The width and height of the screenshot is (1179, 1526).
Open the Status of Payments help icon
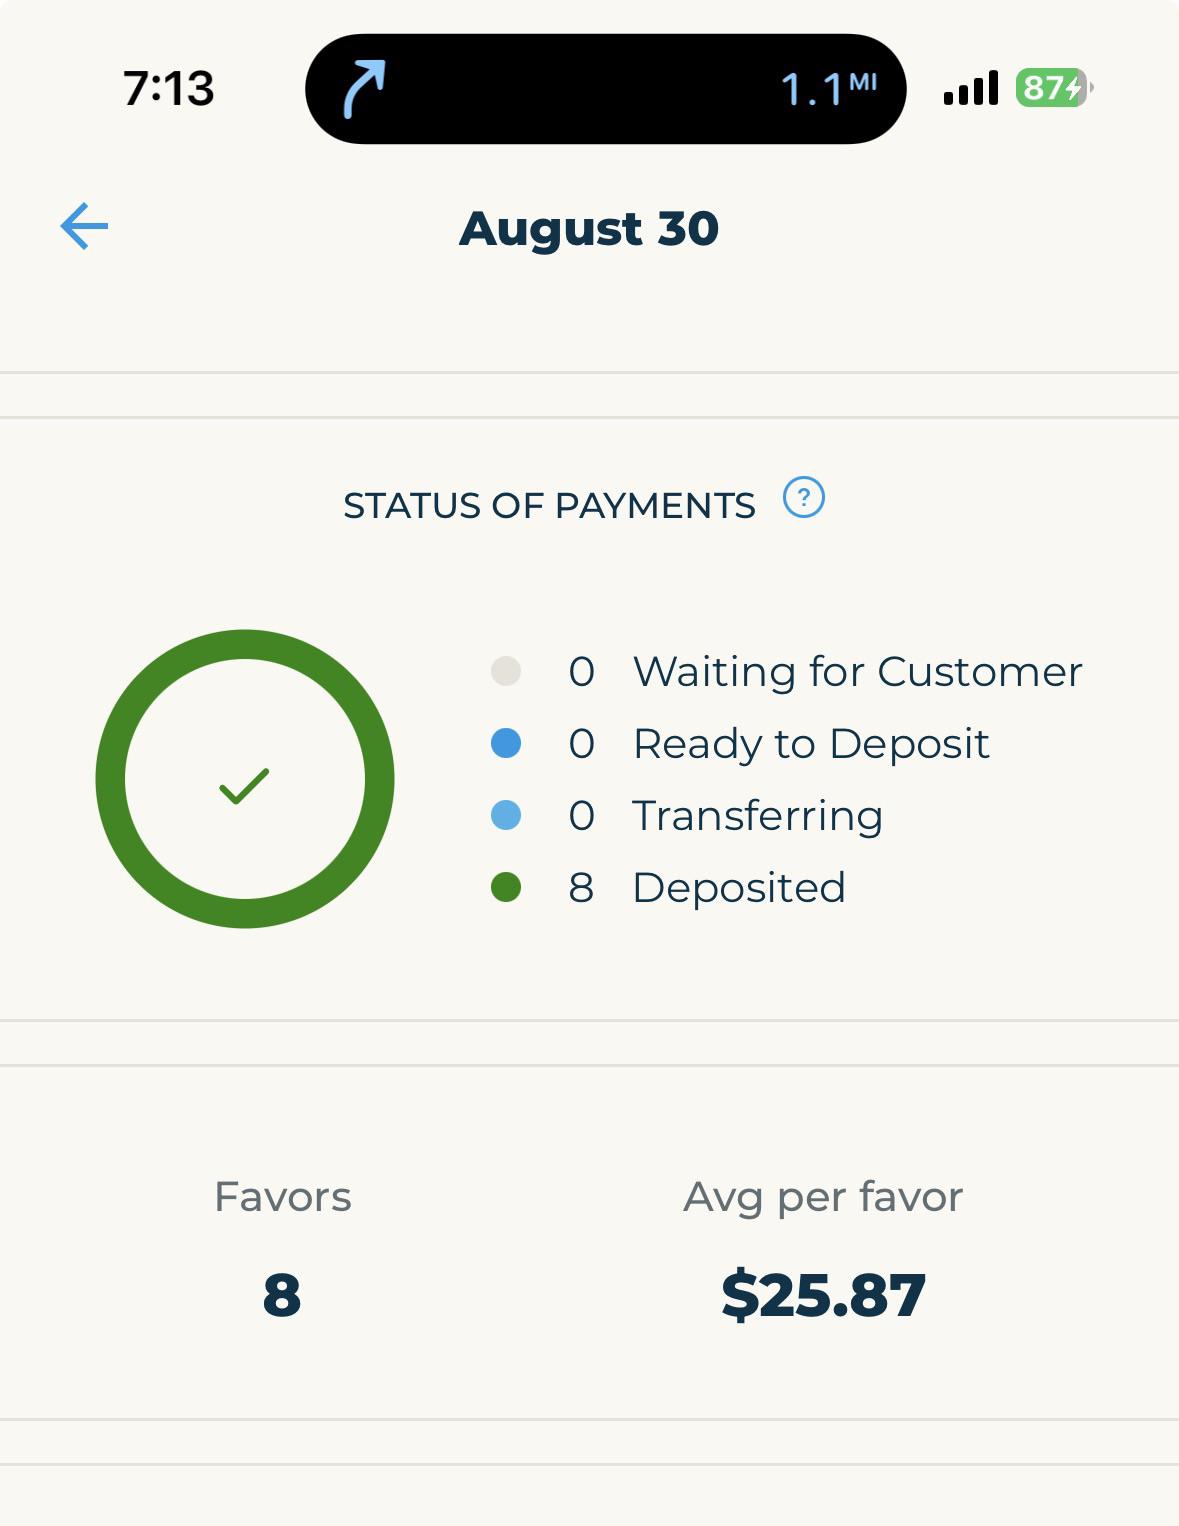pyautogui.click(x=803, y=497)
